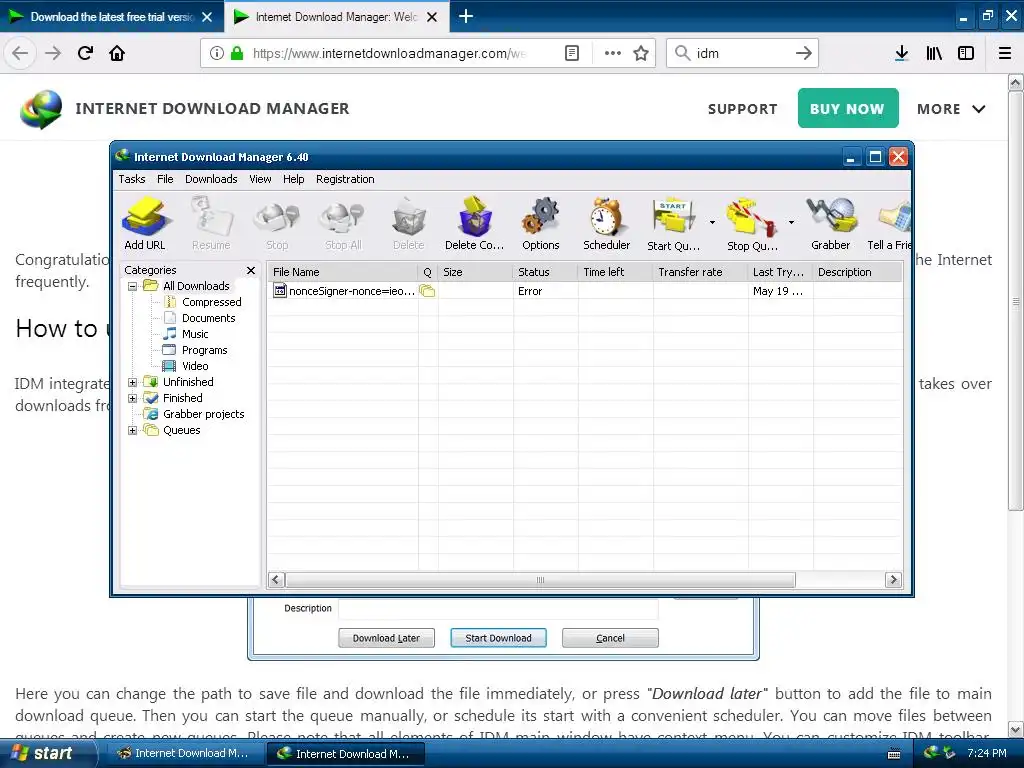1024x768 pixels.
Task: Select the Video category
Action: click(x=195, y=366)
